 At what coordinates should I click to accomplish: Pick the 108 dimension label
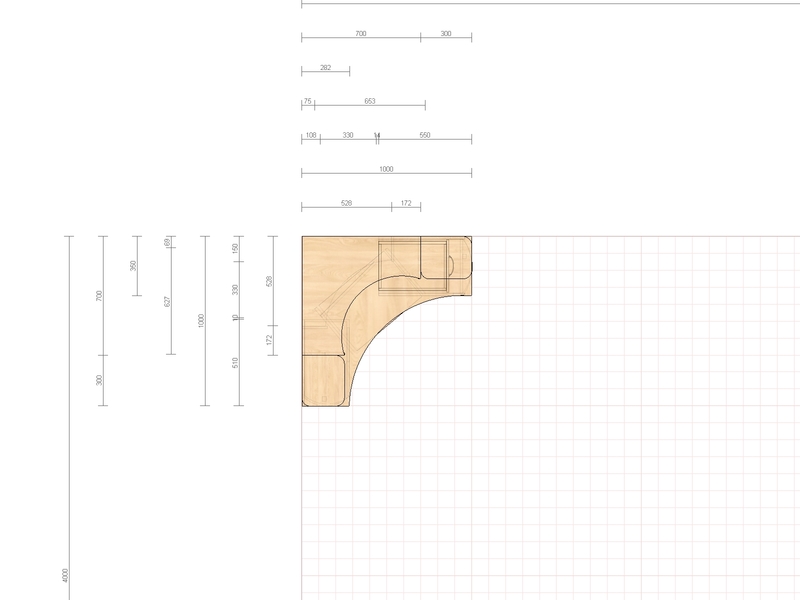click(311, 135)
